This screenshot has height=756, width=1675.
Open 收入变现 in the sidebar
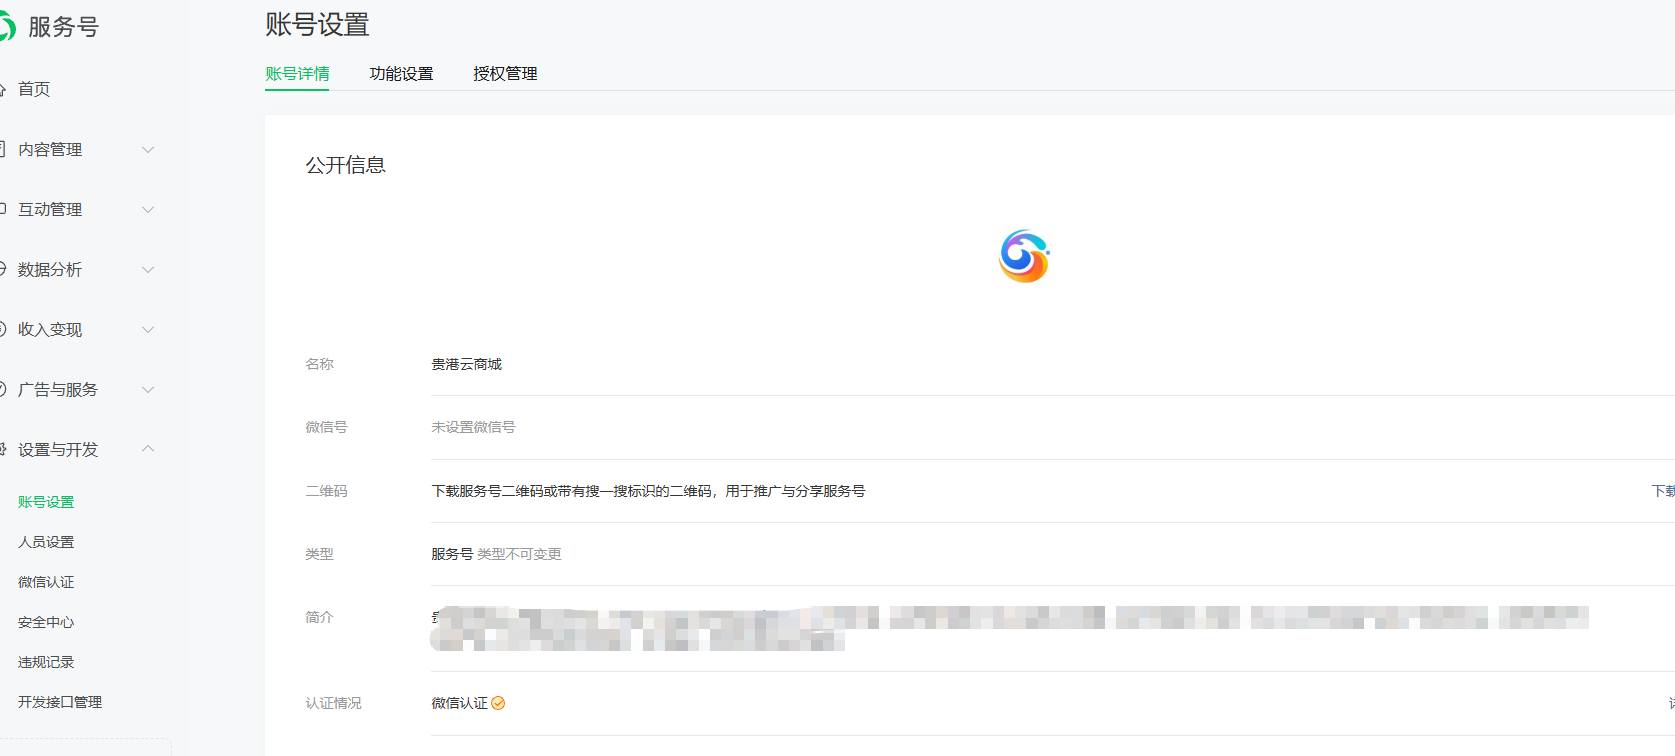[50, 330]
